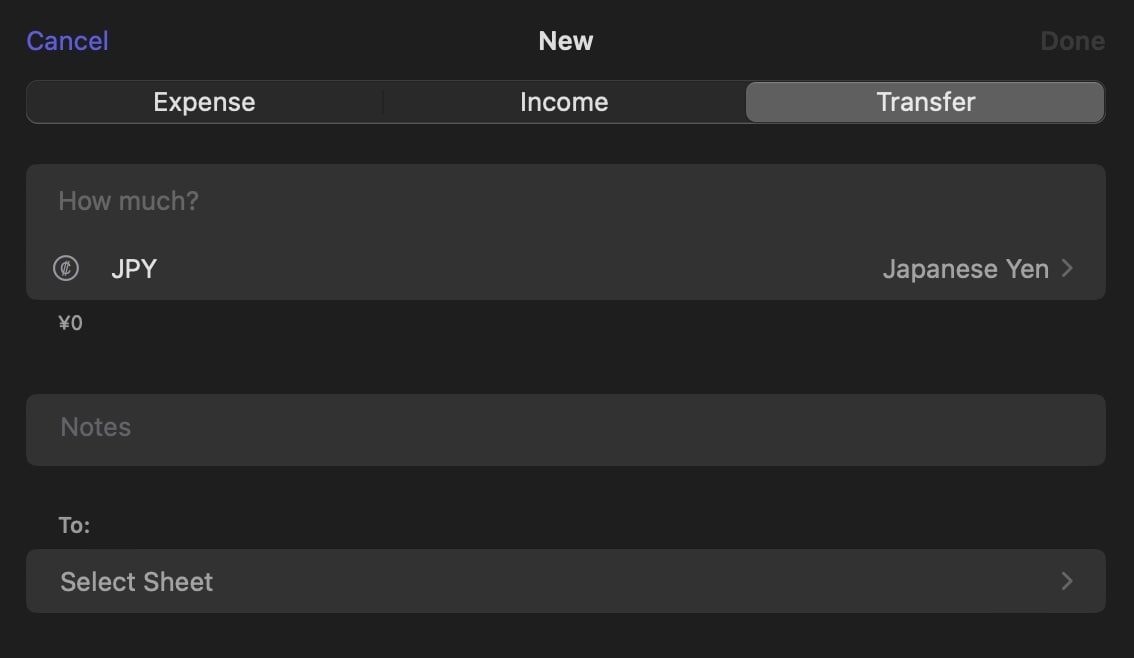Switch to the Income segment
Viewport: 1134px width, 658px height.
coord(564,102)
